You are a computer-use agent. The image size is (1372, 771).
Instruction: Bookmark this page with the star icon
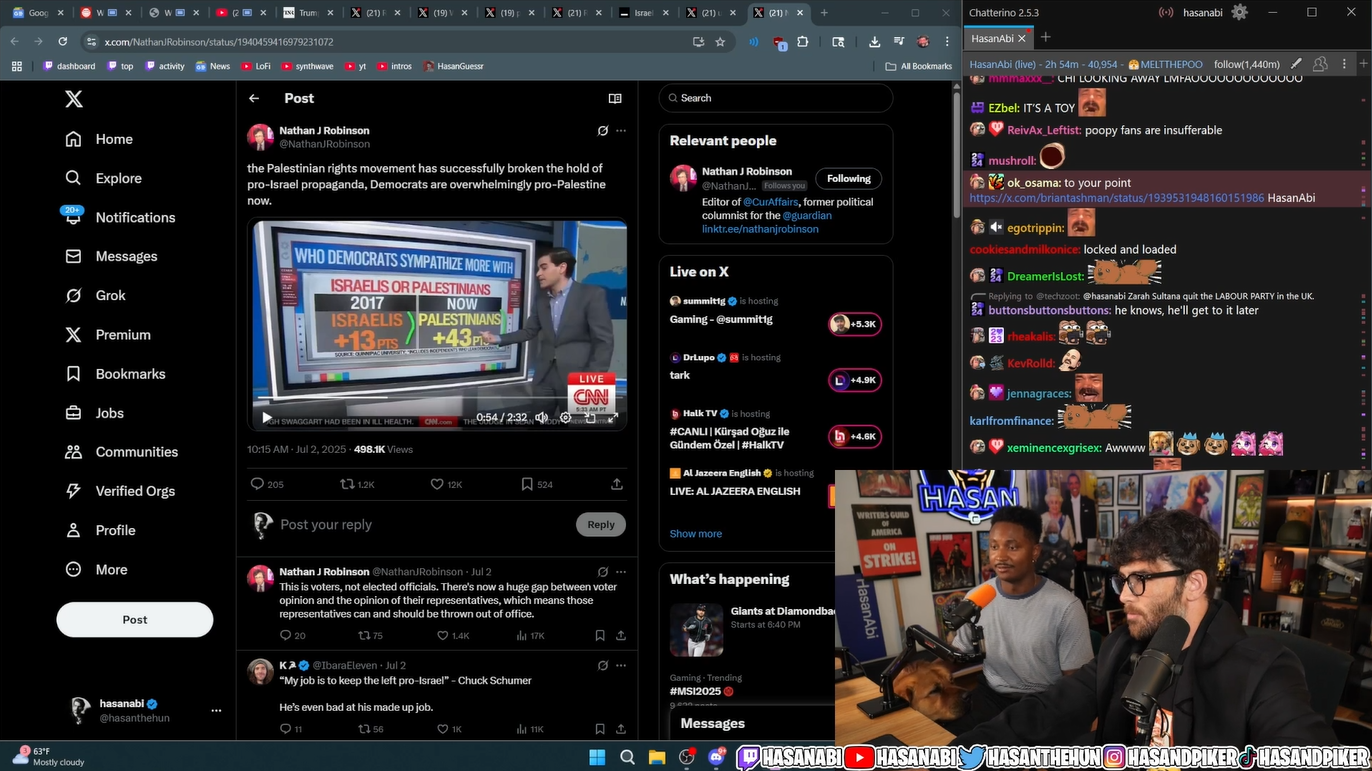720,42
